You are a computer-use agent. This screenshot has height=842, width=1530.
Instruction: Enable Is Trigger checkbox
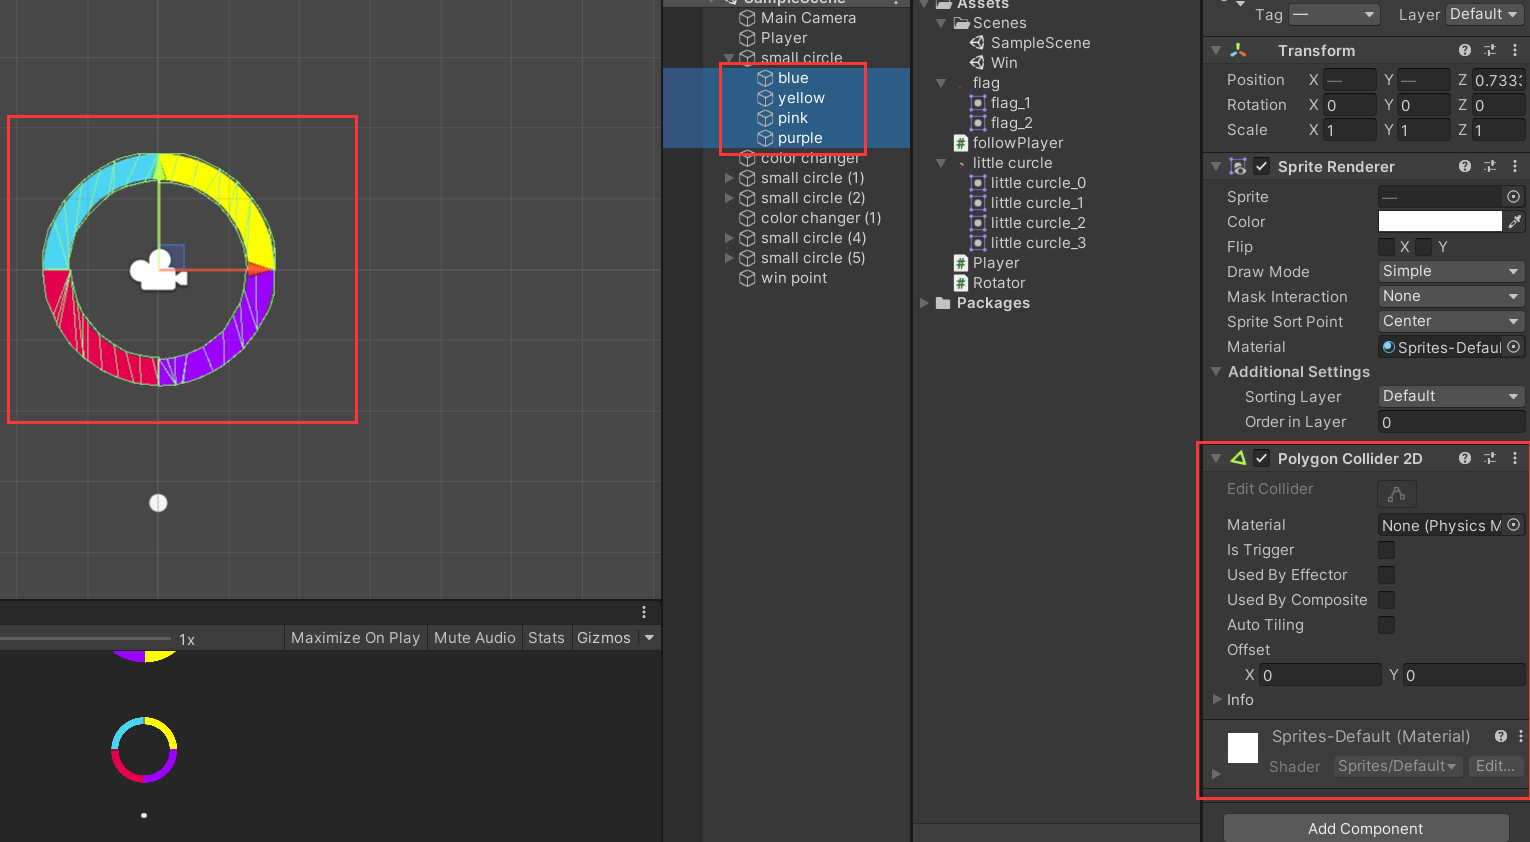1386,550
